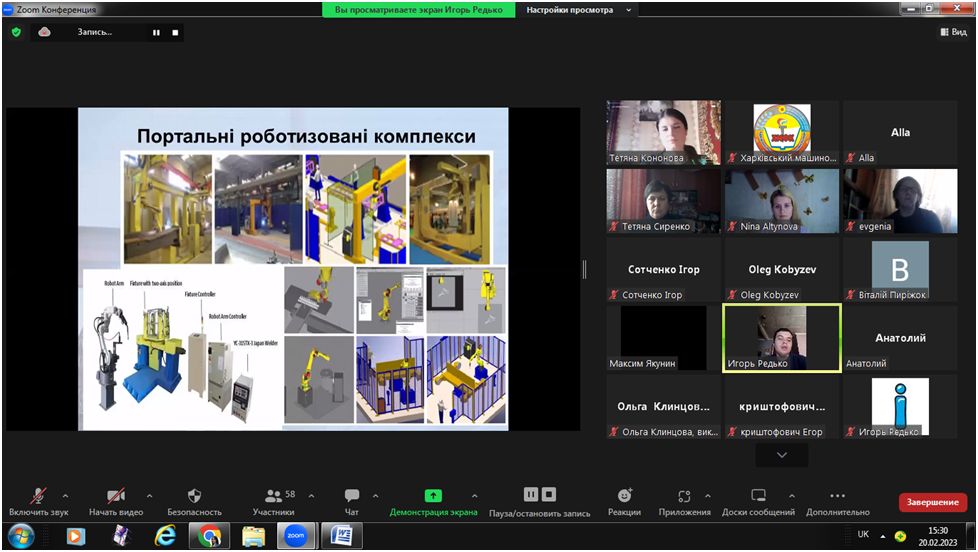Expand arrow beside Доски сообщений
The height and width of the screenshot is (552, 978).
[792, 496]
